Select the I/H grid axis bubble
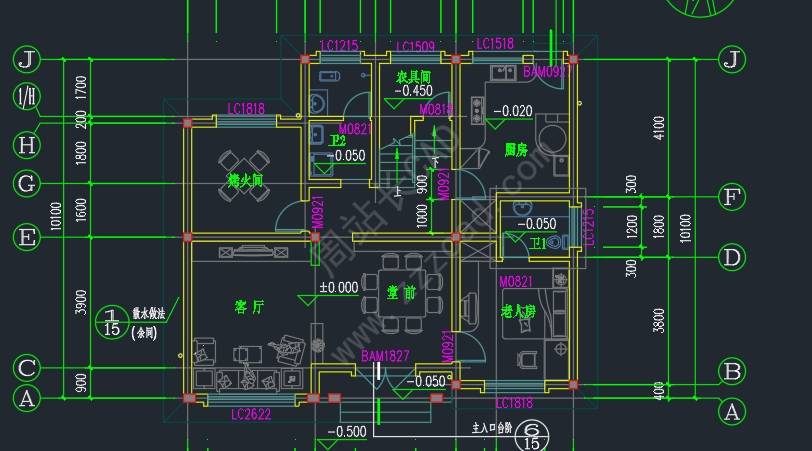812x451 pixels. 27,97
